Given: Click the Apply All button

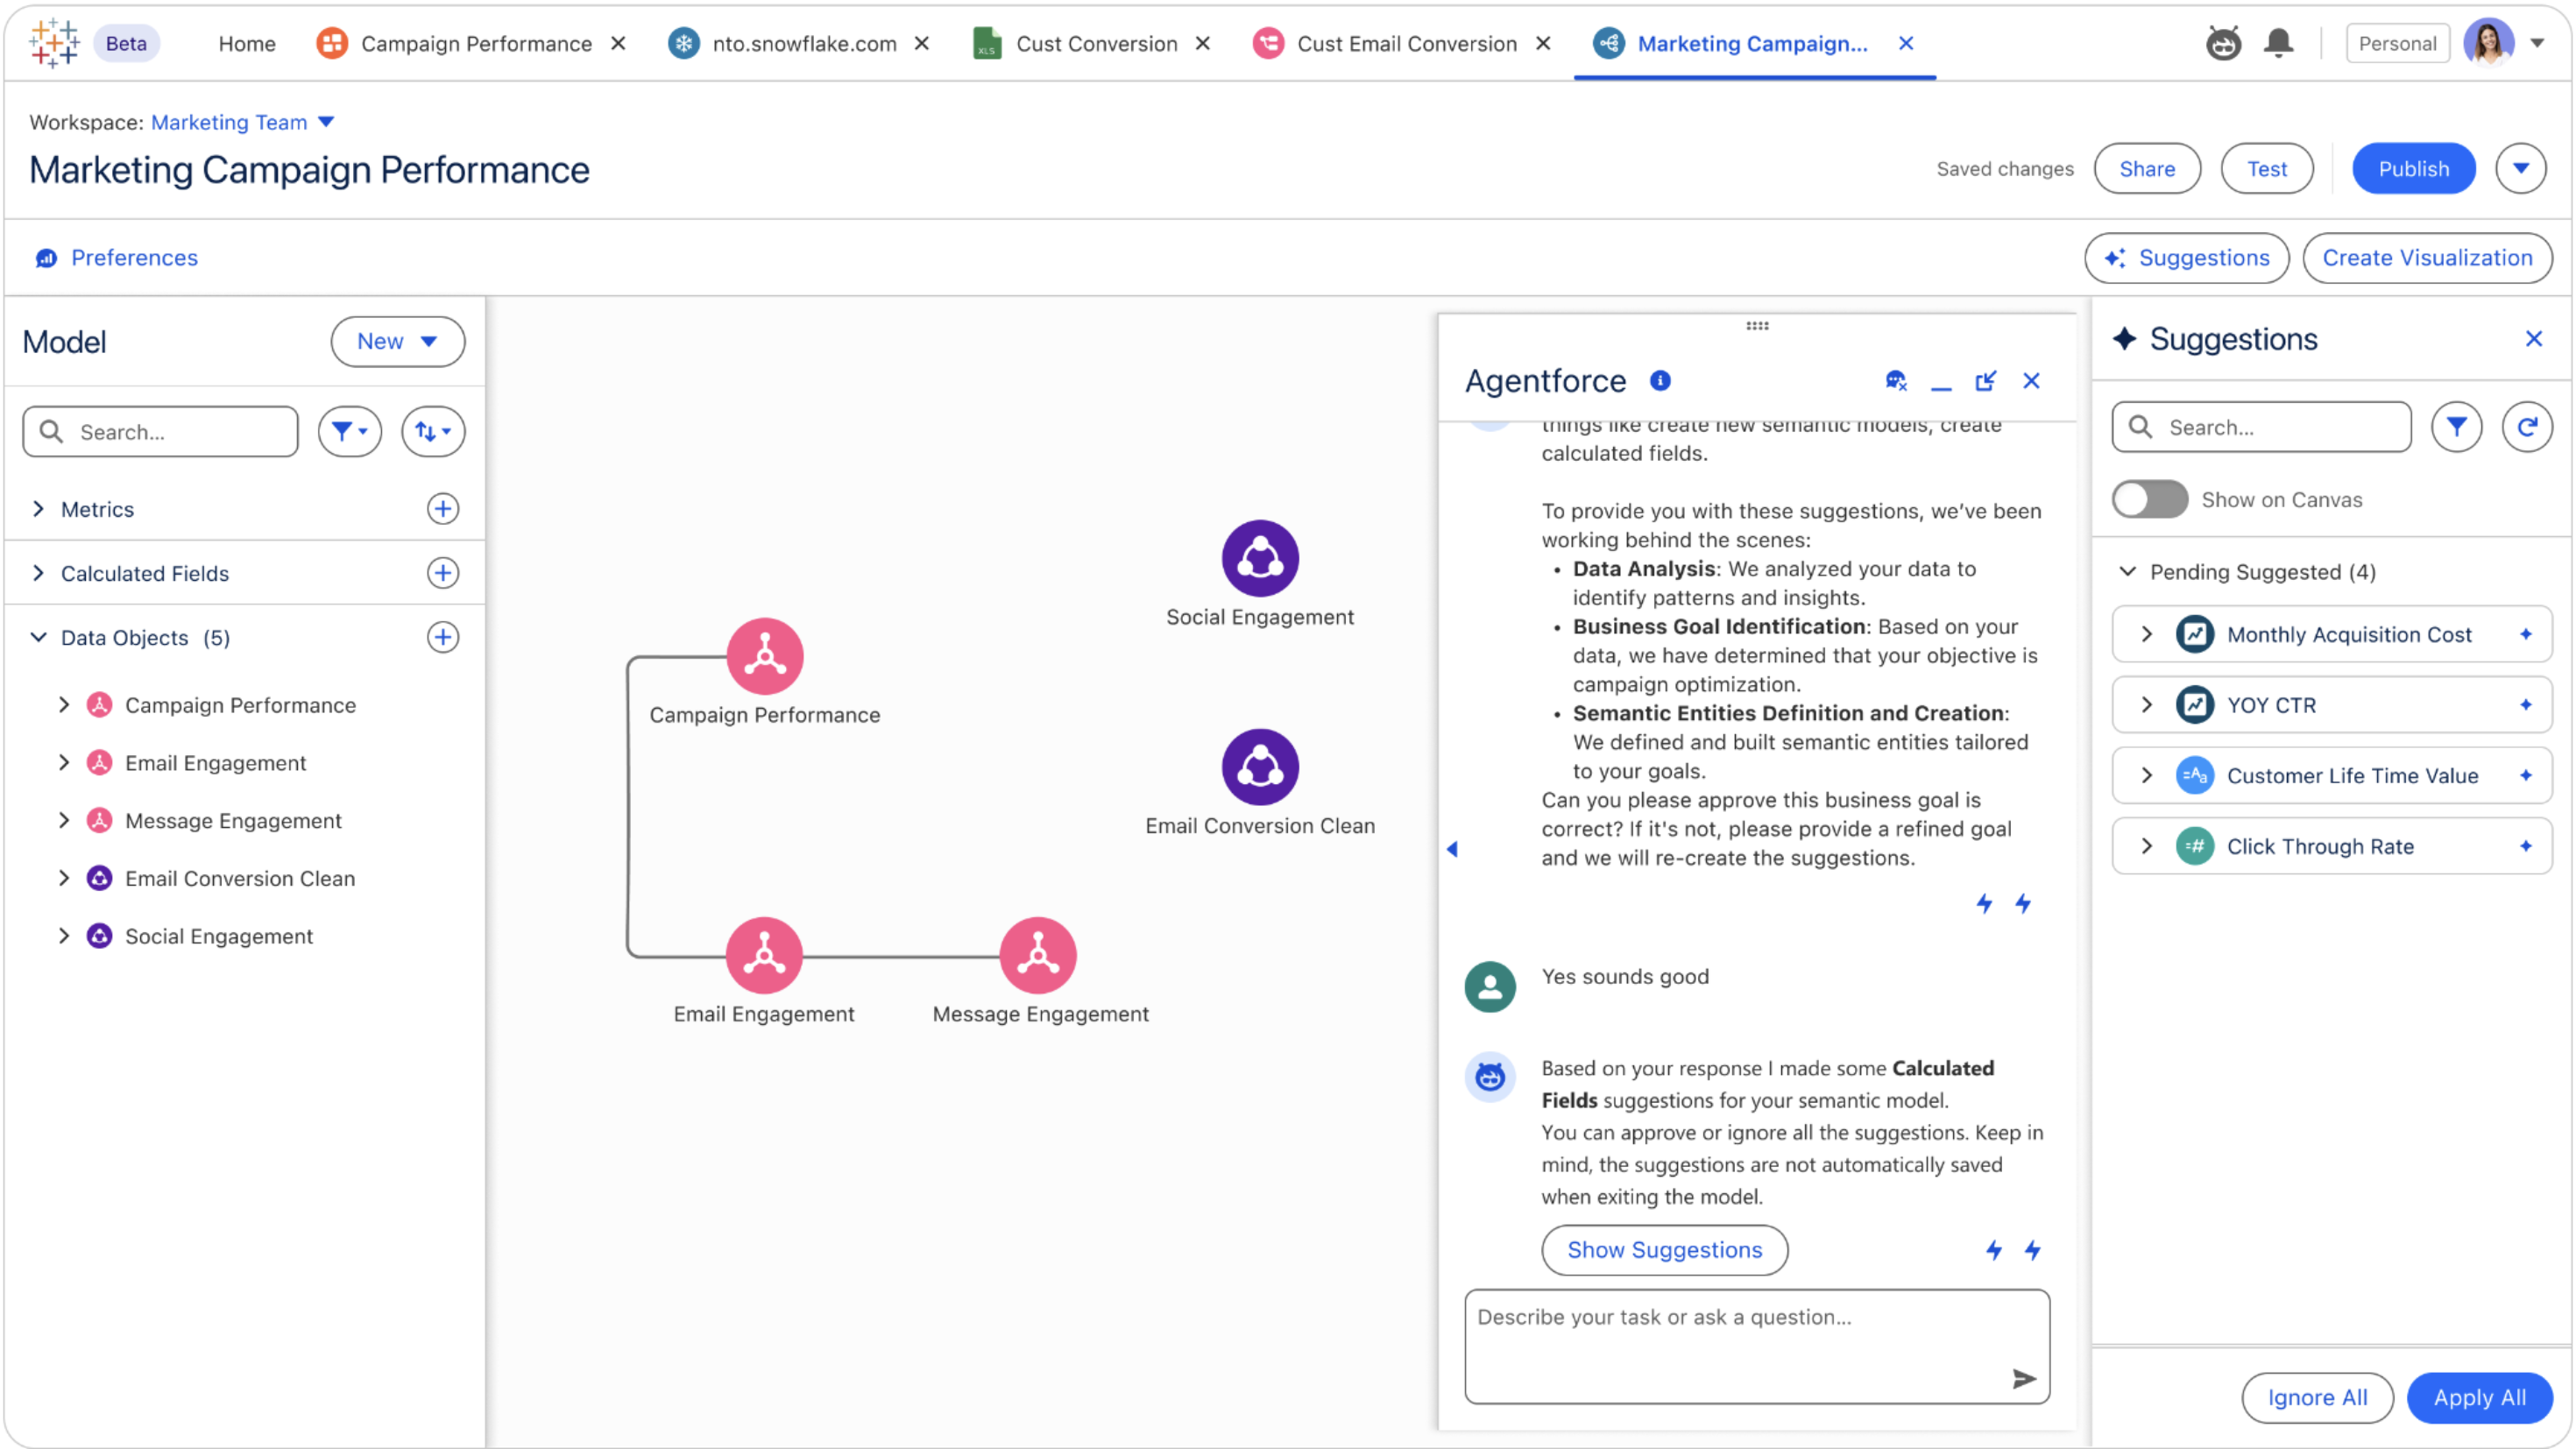Looking at the screenshot, I should pyautogui.click(x=2478, y=1397).
